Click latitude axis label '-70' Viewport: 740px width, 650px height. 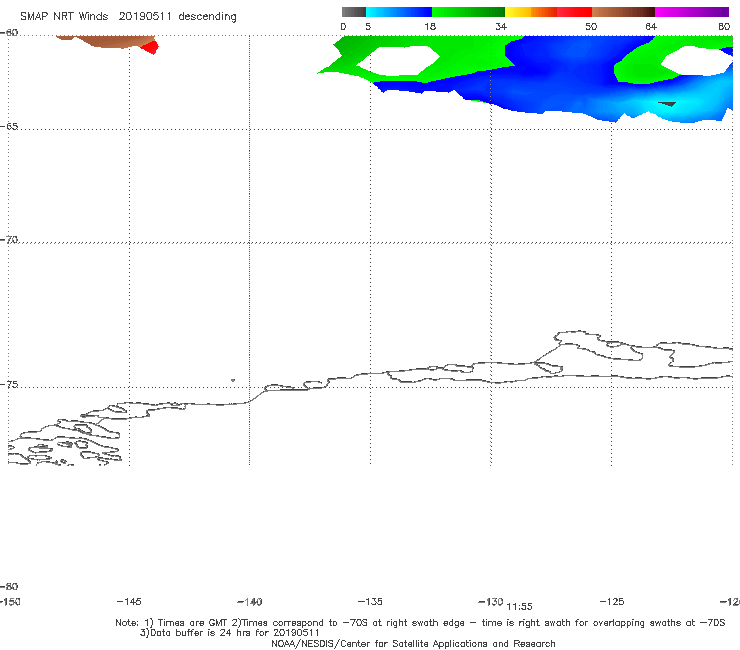[9, 240]
